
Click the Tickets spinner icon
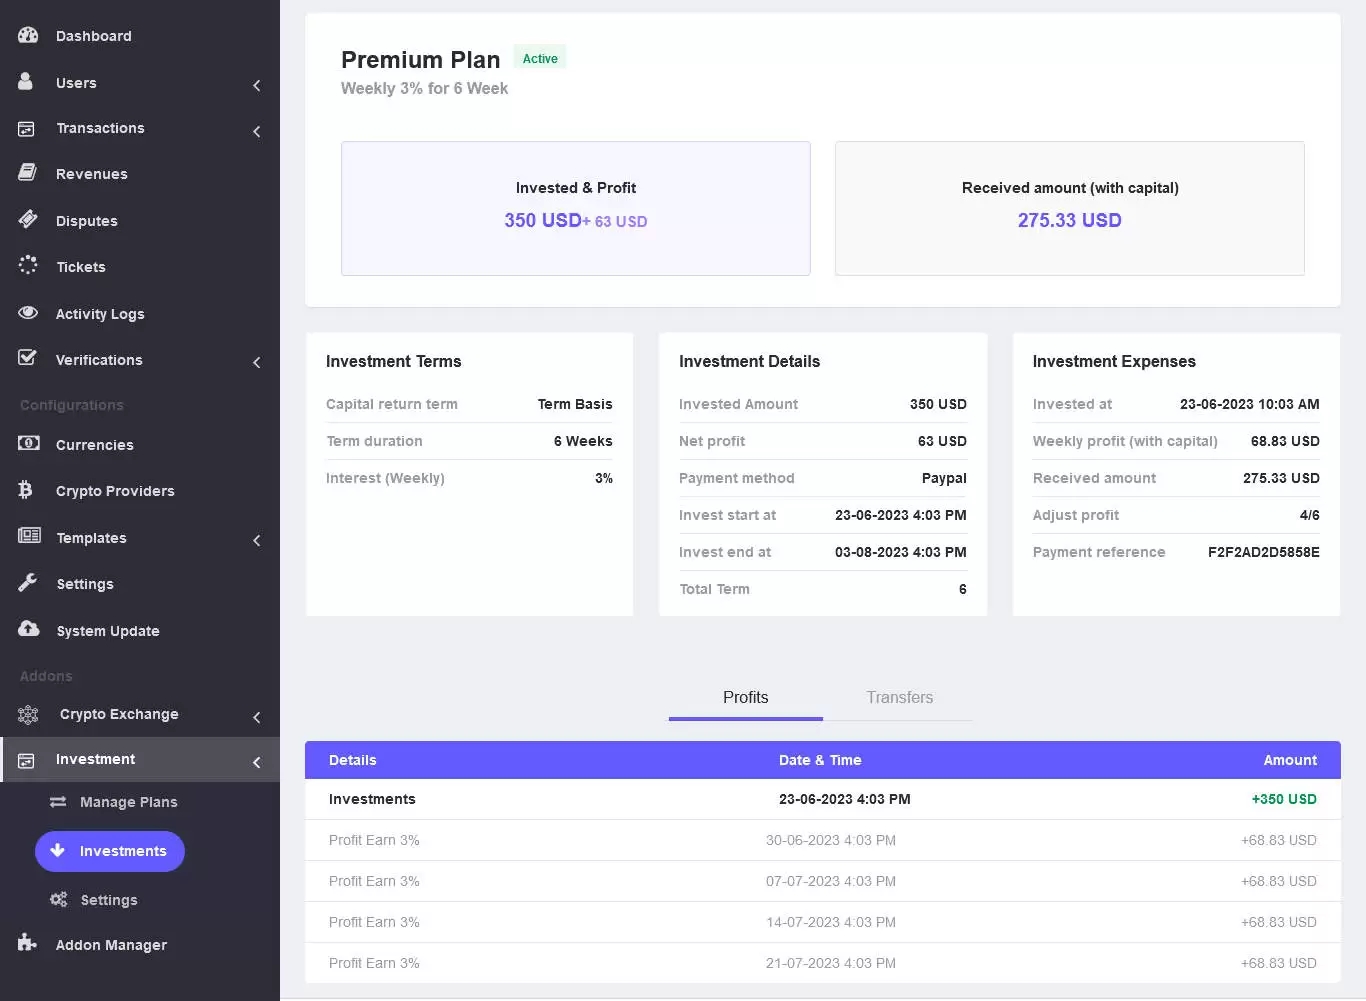[28, 266]
